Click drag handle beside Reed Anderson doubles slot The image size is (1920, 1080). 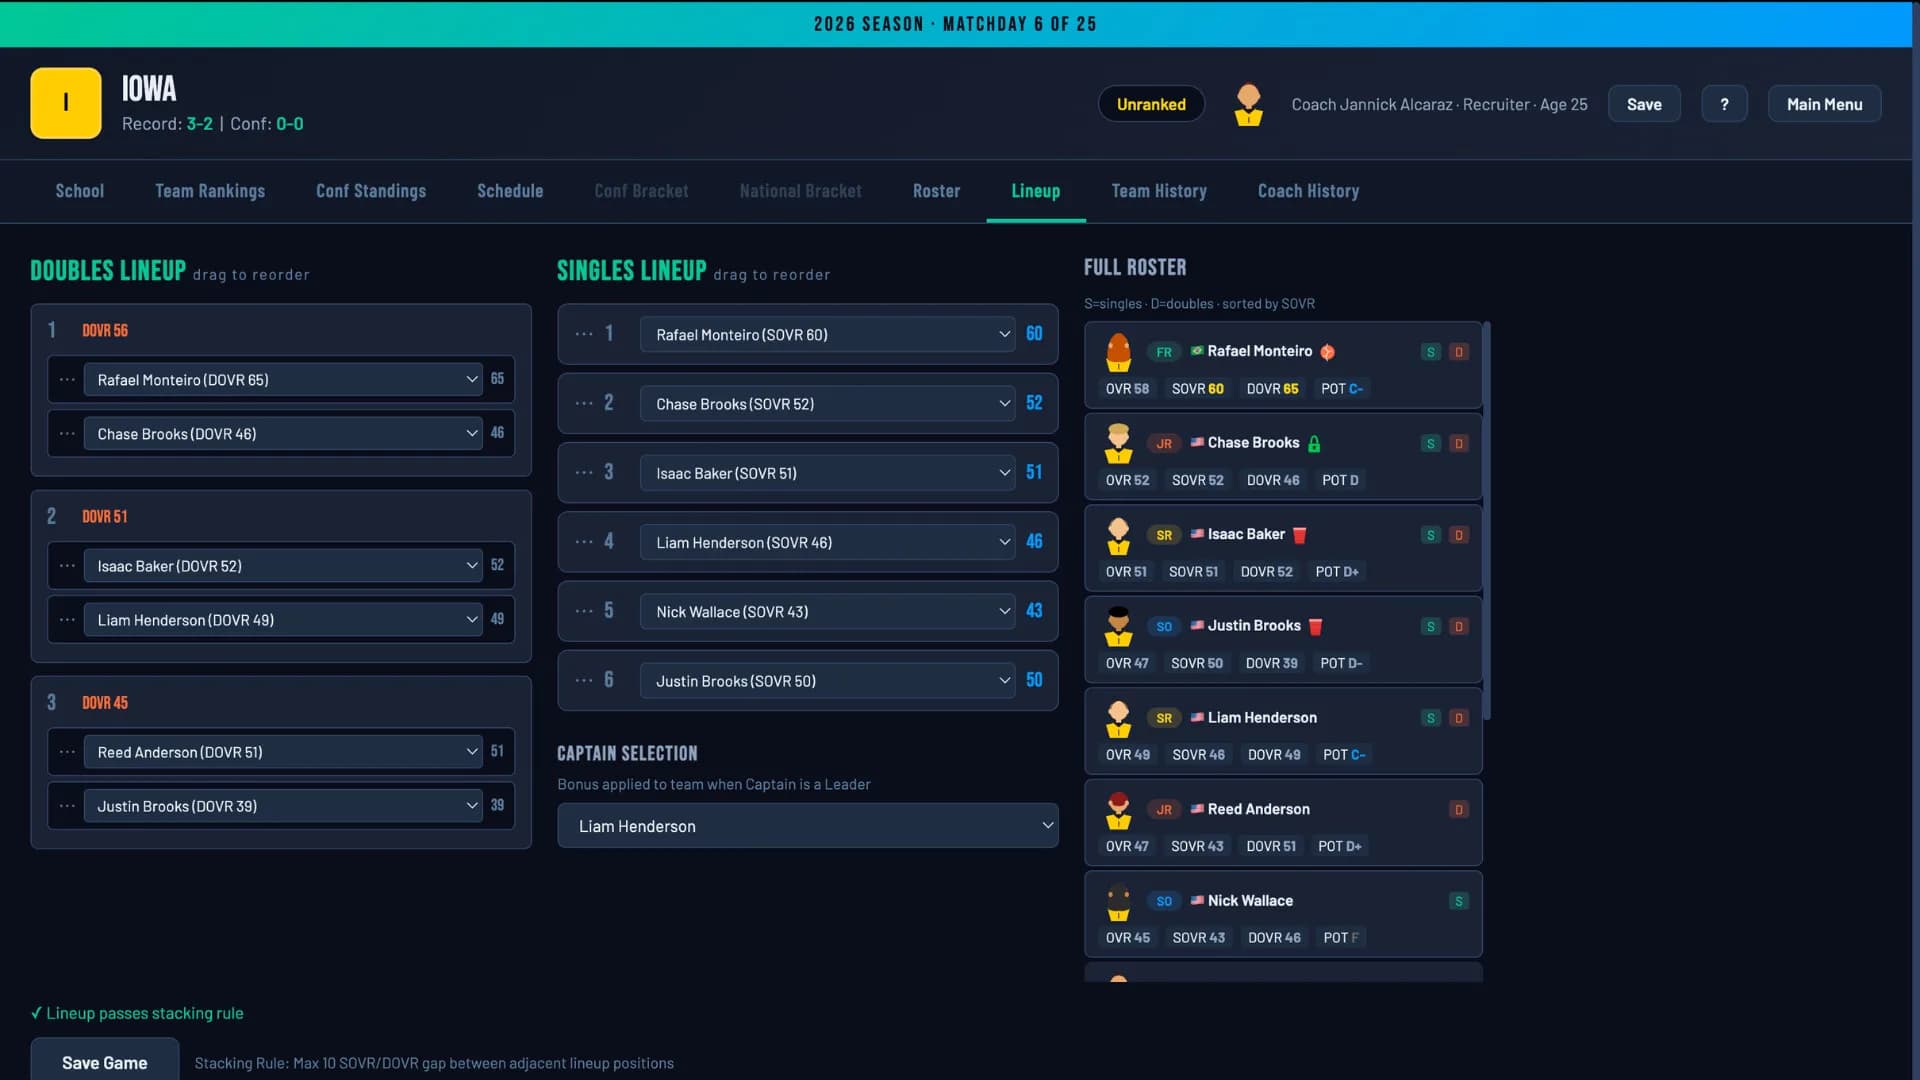[x=67, y=752]
